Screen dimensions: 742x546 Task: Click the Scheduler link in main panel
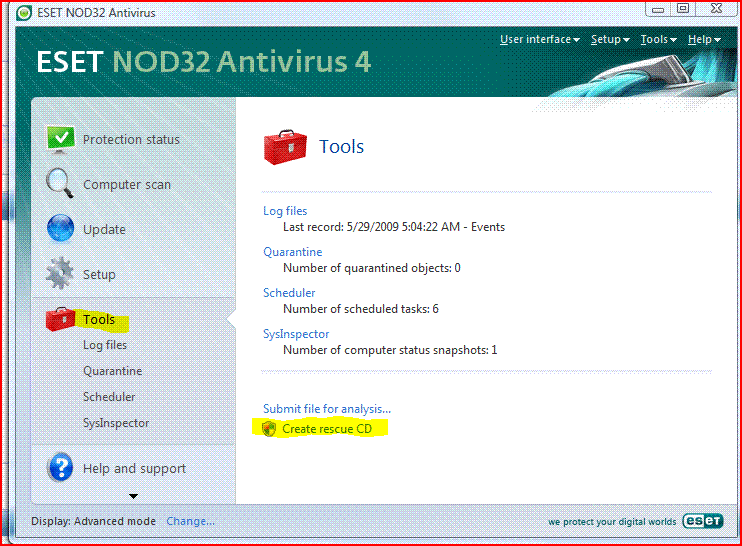pos(289,293)
